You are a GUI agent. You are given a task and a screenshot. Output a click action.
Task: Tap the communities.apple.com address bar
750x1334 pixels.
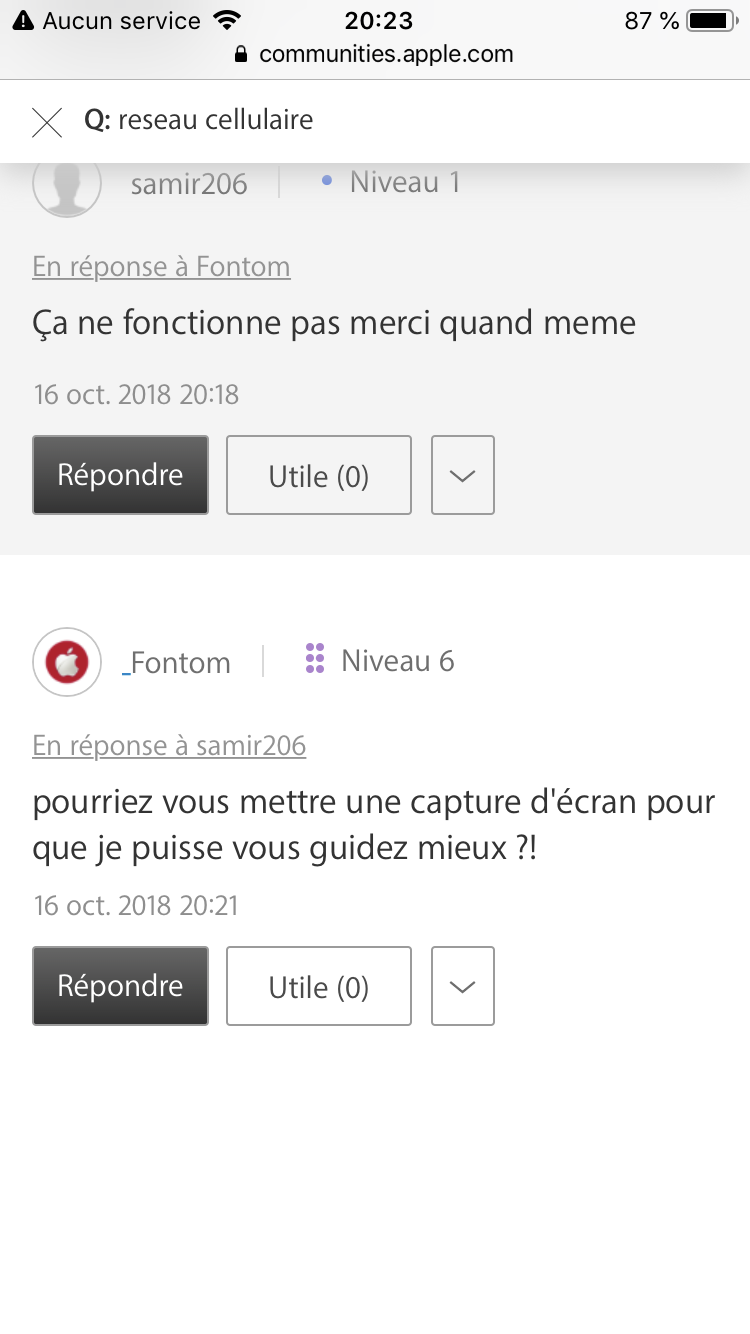click(385, 54)
